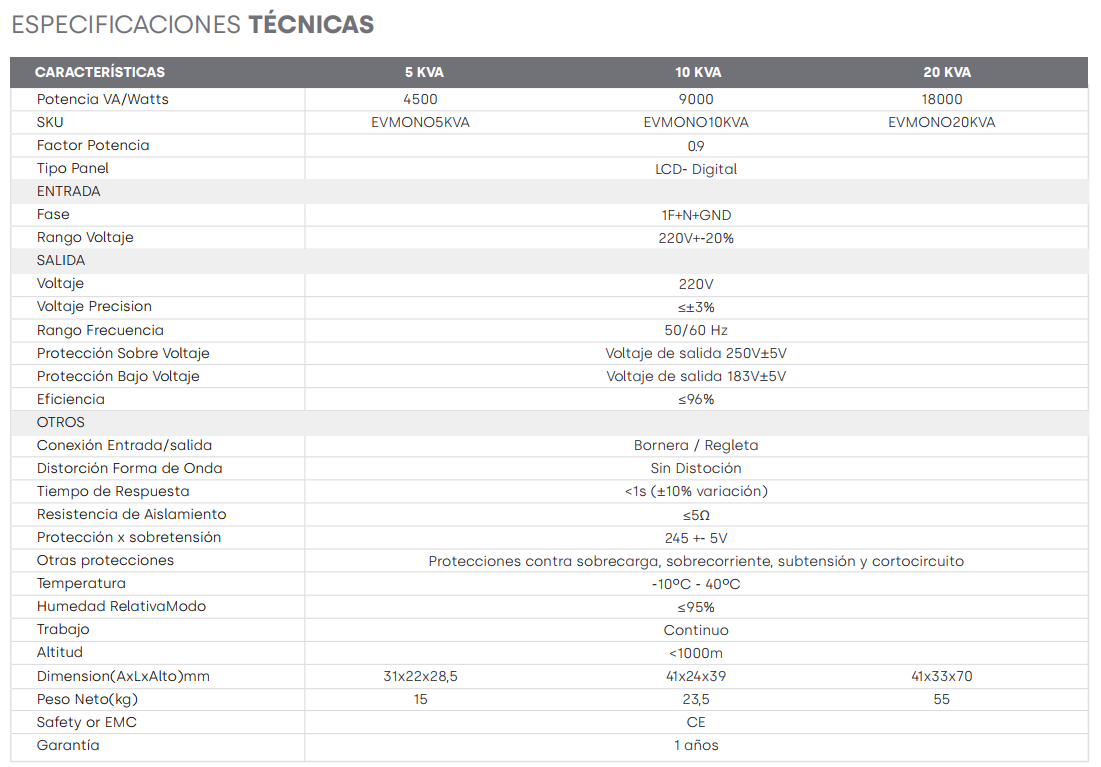Click the '1 años' warranty value
The height and width of the screenshot is (767, 1101).
coord(696,746)
